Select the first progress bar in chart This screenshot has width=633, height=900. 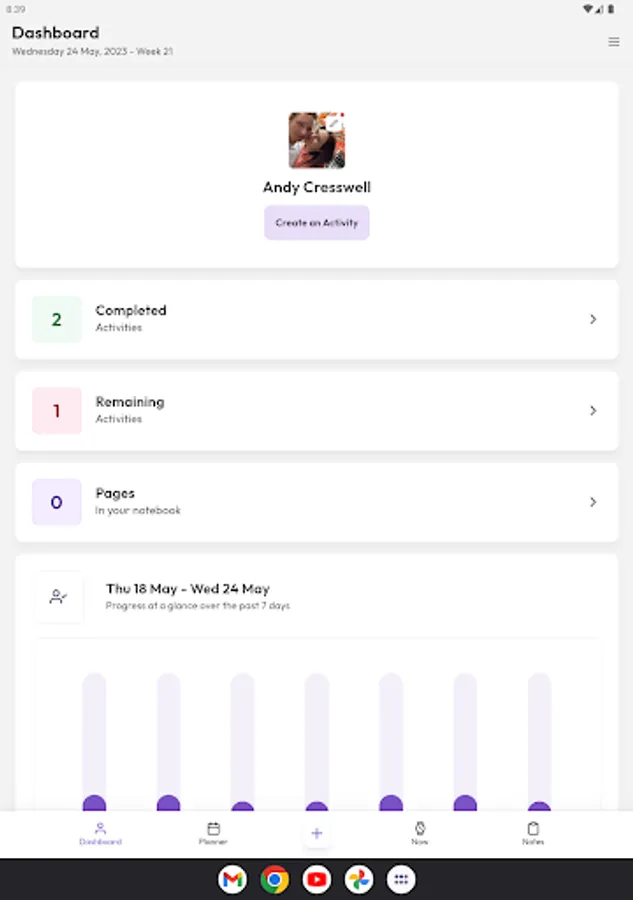[x=94, y=742]
